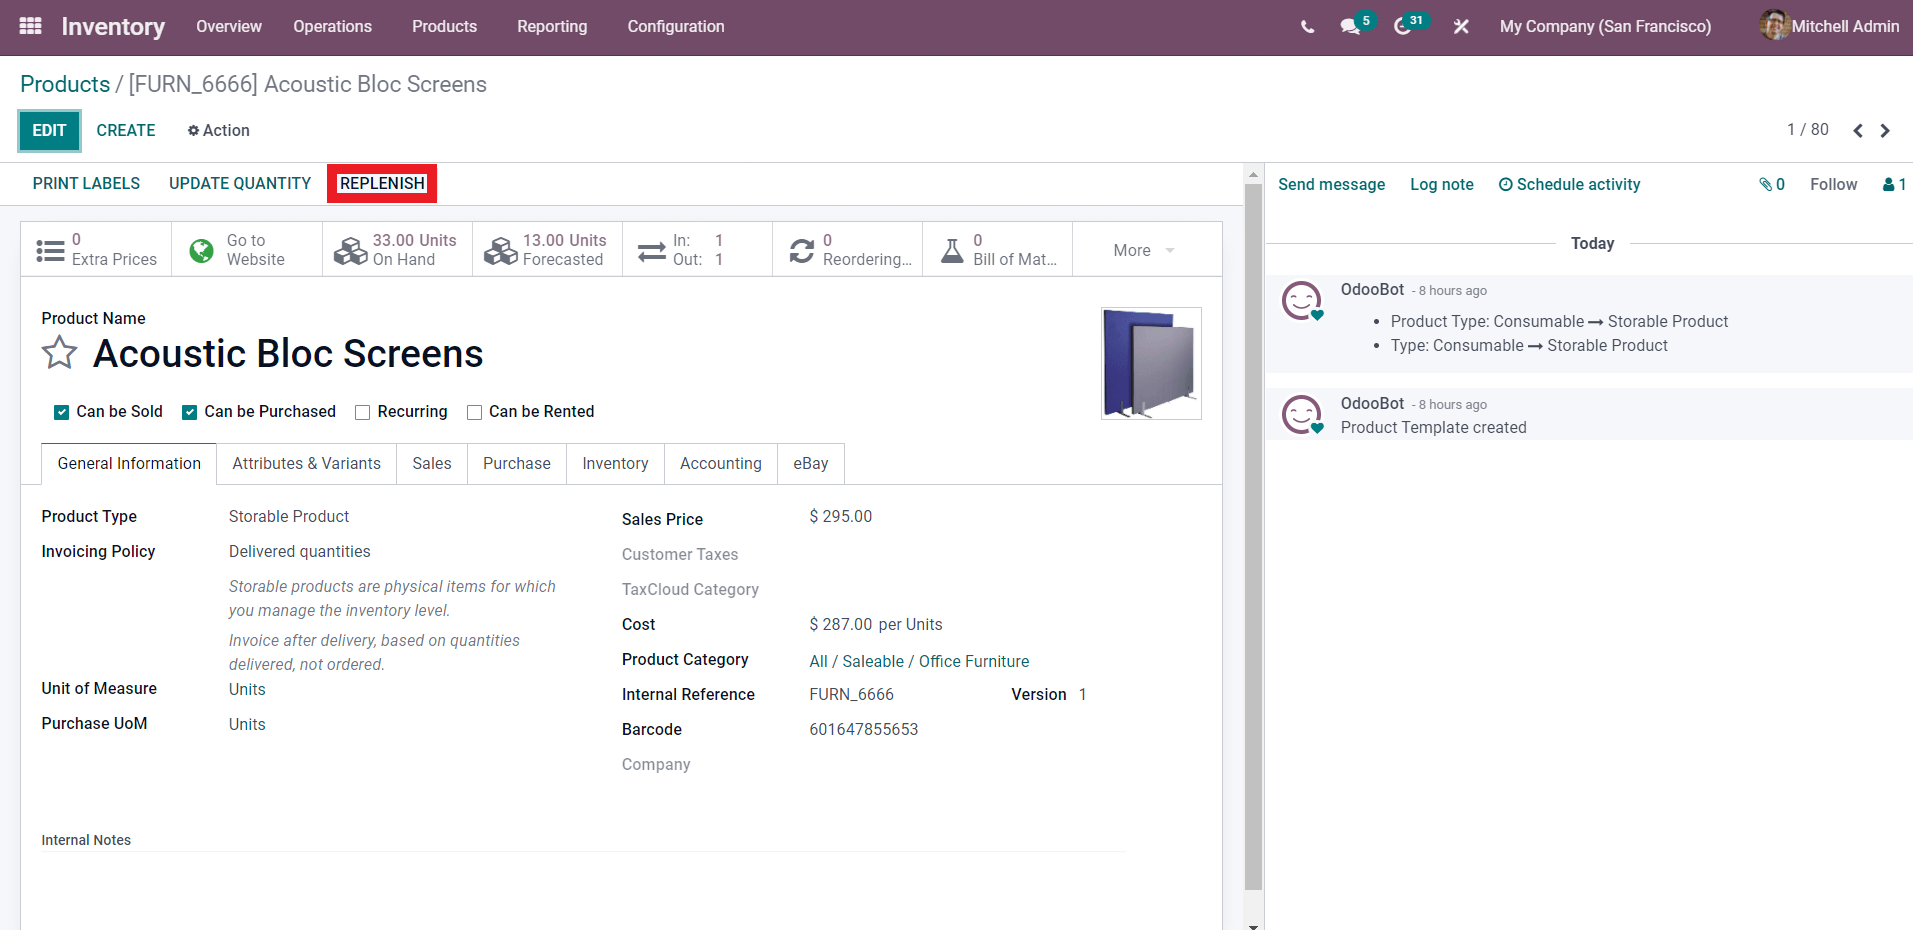Go to next product record arrow
Viewport: 1913px width, 930px height.
pyautogui.click(x=1885, y=131)
